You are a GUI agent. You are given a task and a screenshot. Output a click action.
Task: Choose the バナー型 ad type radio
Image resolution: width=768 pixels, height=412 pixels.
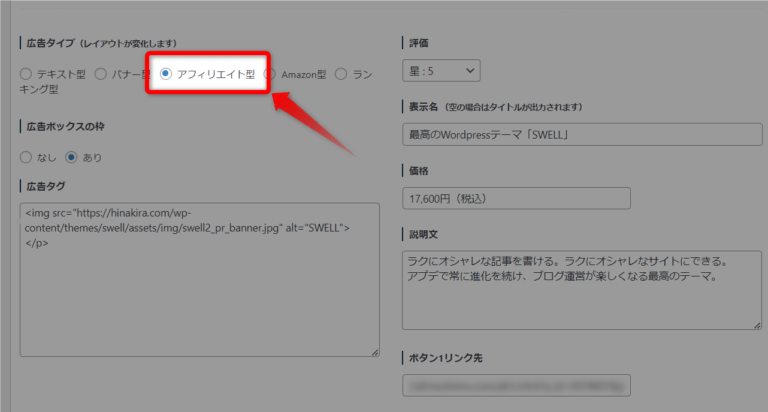click(104, 74)
